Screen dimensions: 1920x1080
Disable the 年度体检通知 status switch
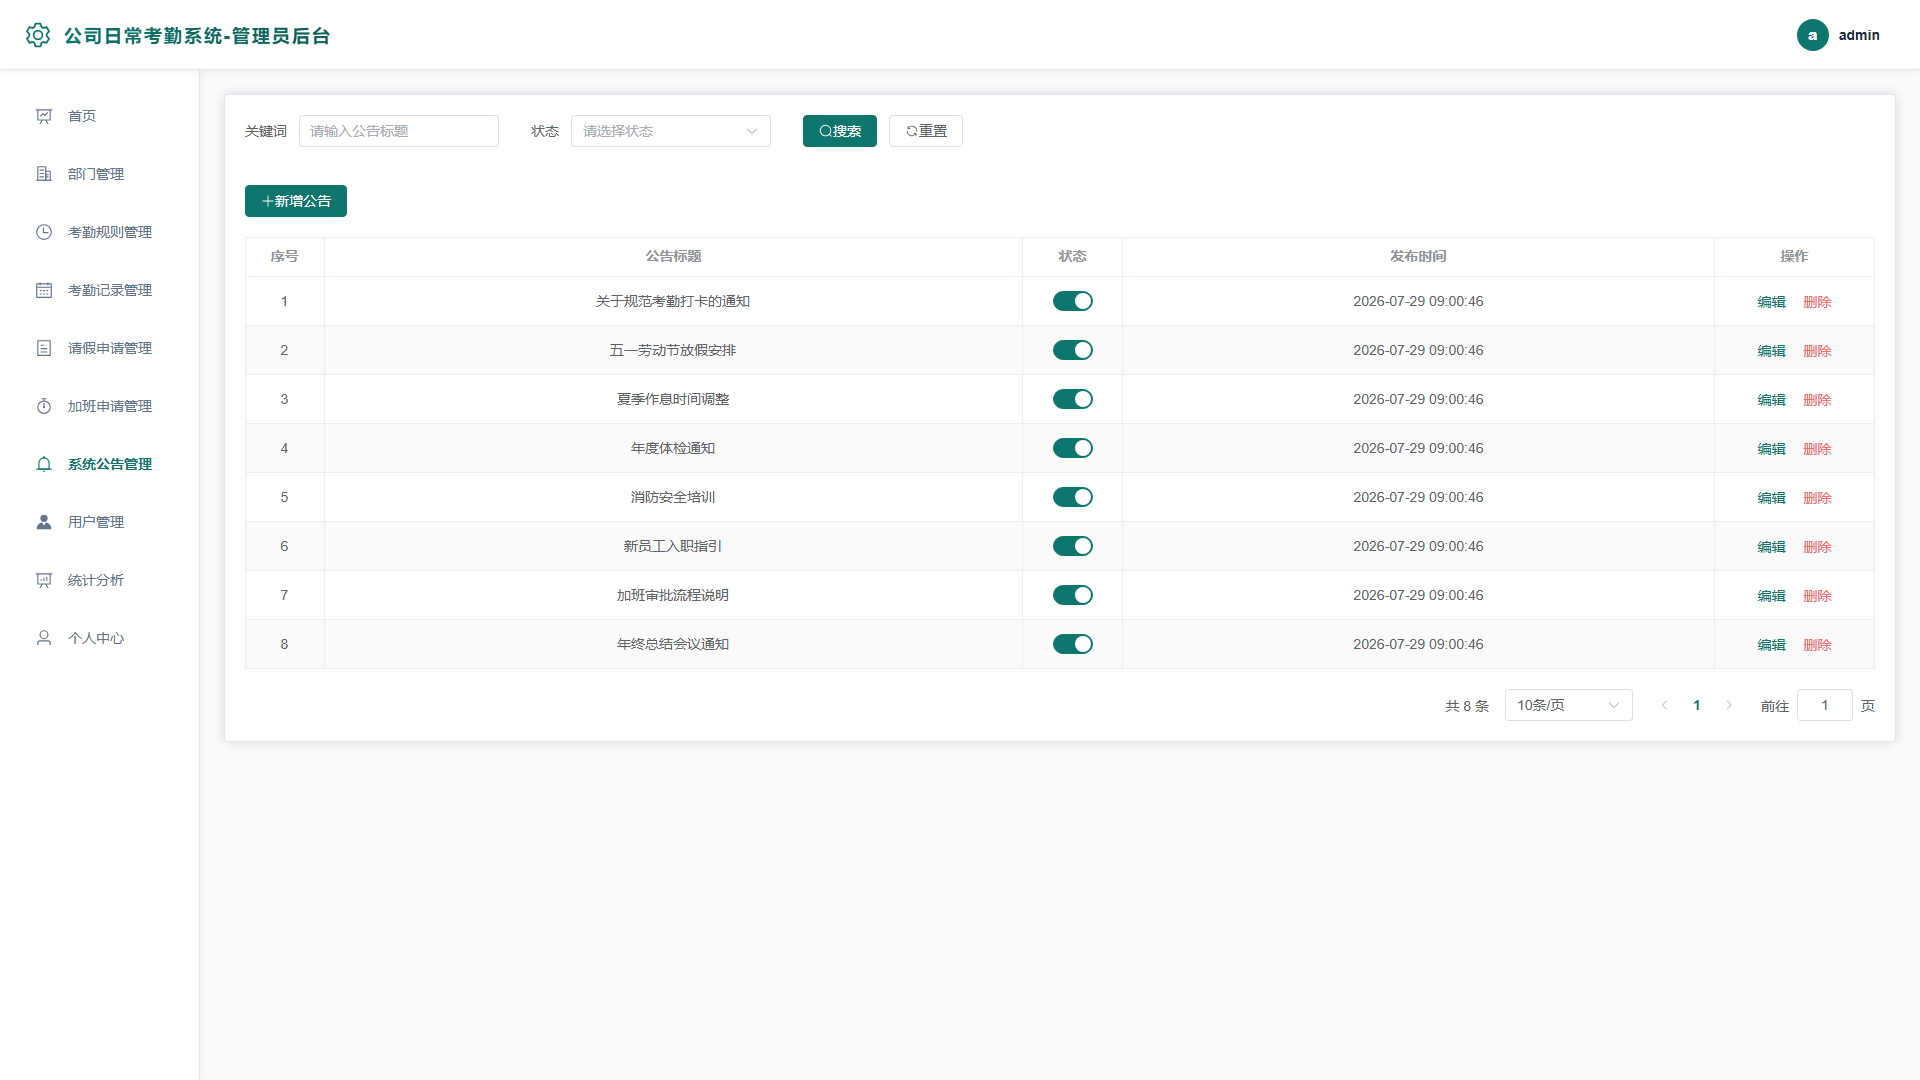point(1072,448)
